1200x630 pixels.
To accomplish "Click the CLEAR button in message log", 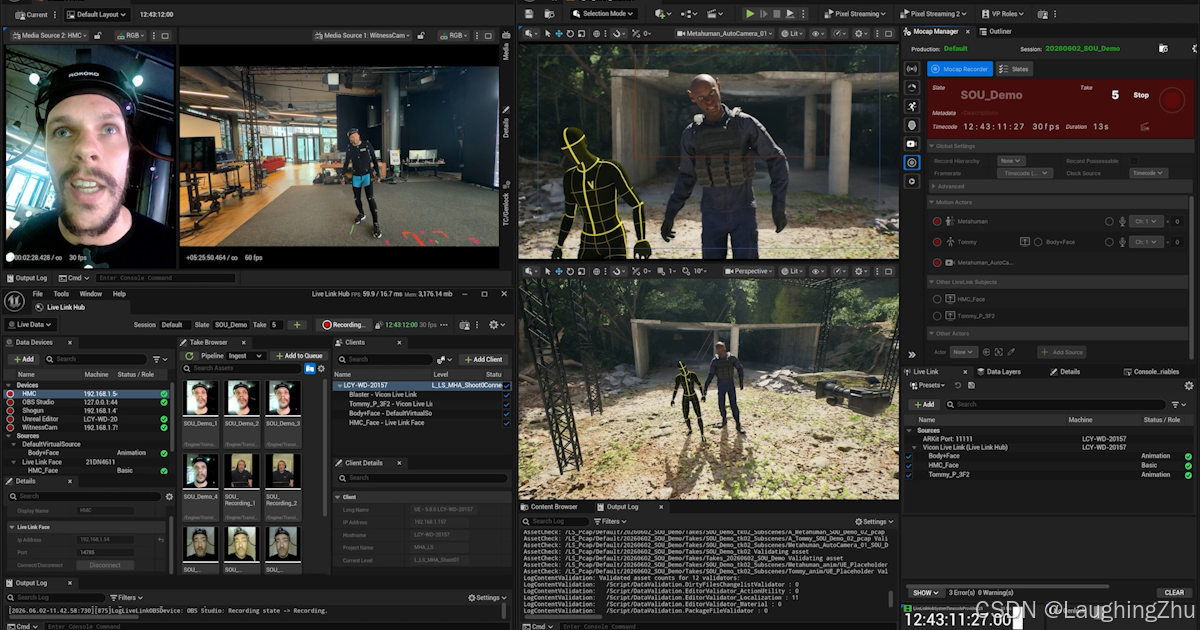I will tap(1174, 593).
